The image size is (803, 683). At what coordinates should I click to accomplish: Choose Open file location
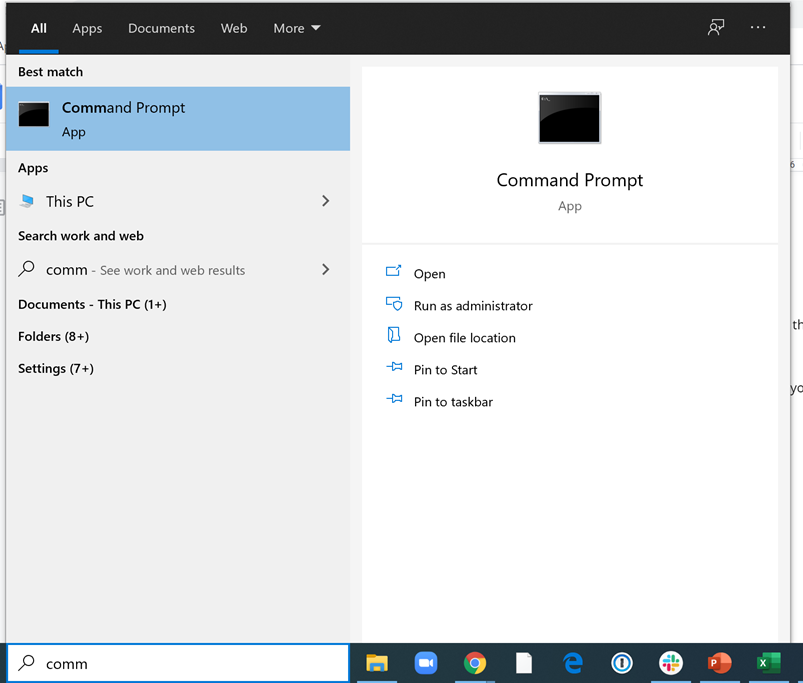click(464, 338)
